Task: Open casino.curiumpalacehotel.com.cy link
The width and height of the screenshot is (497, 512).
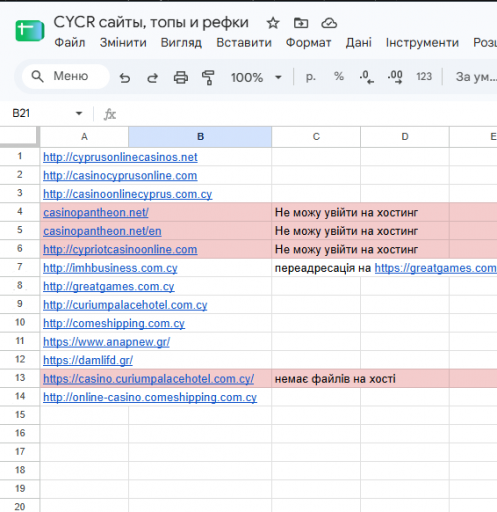Action: pyautogui.click(x=148, y=379)
